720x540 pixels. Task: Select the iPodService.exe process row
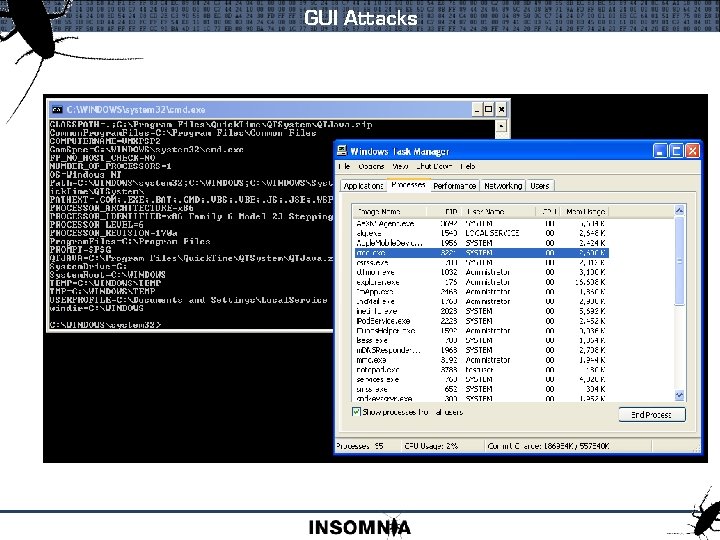(x=481, y=321)
